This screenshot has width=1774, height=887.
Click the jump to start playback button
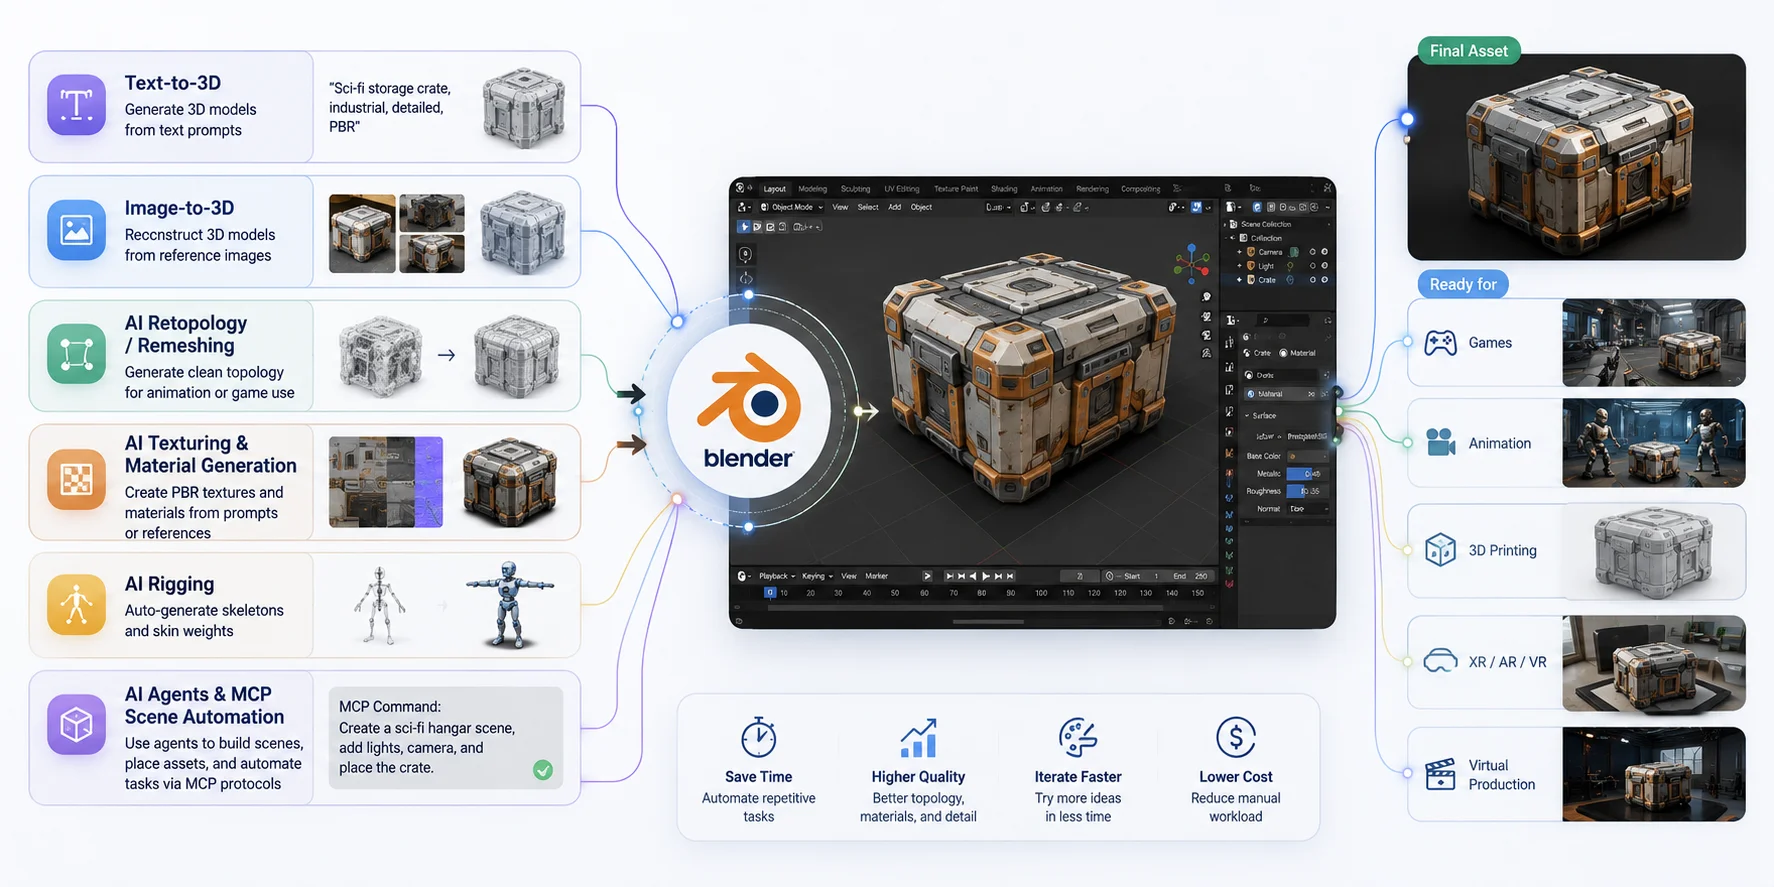[949, 576]
